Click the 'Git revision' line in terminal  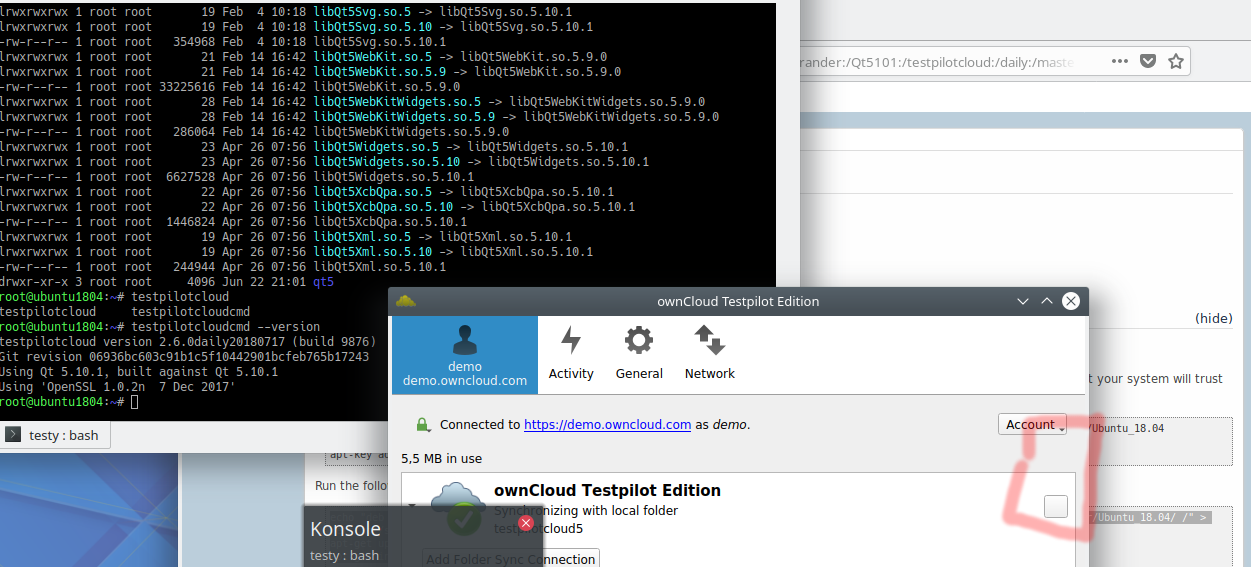click(185, 357)
